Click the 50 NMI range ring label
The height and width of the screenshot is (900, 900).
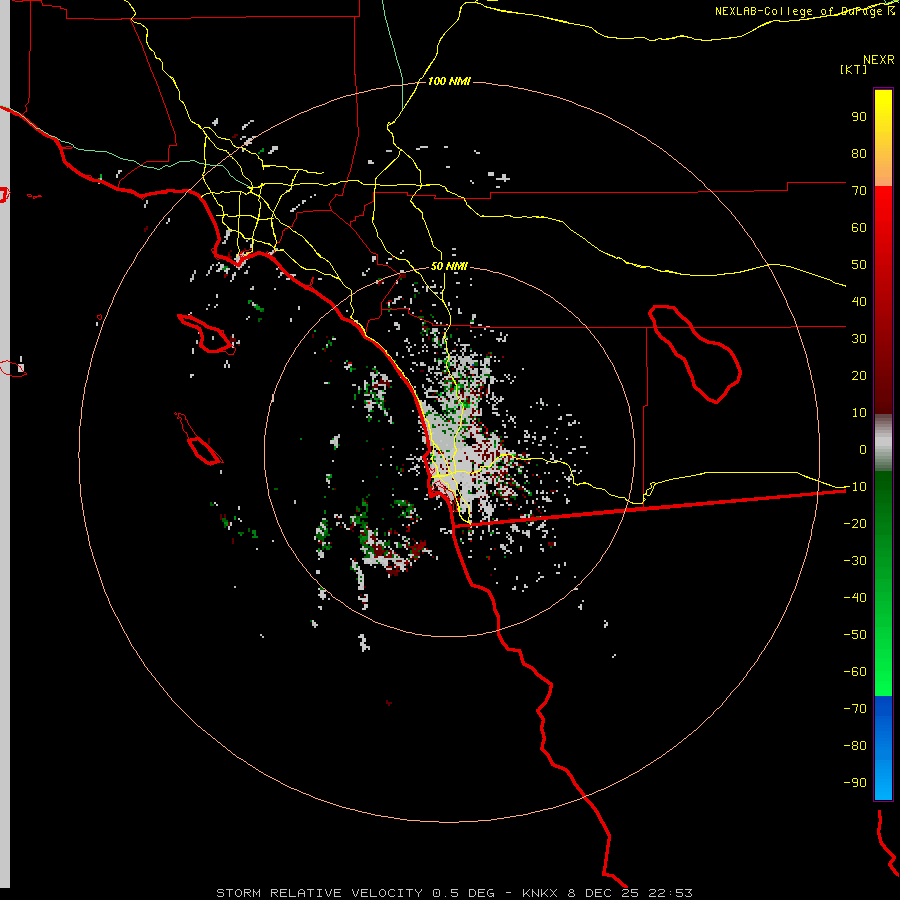(x=449, y=266)
